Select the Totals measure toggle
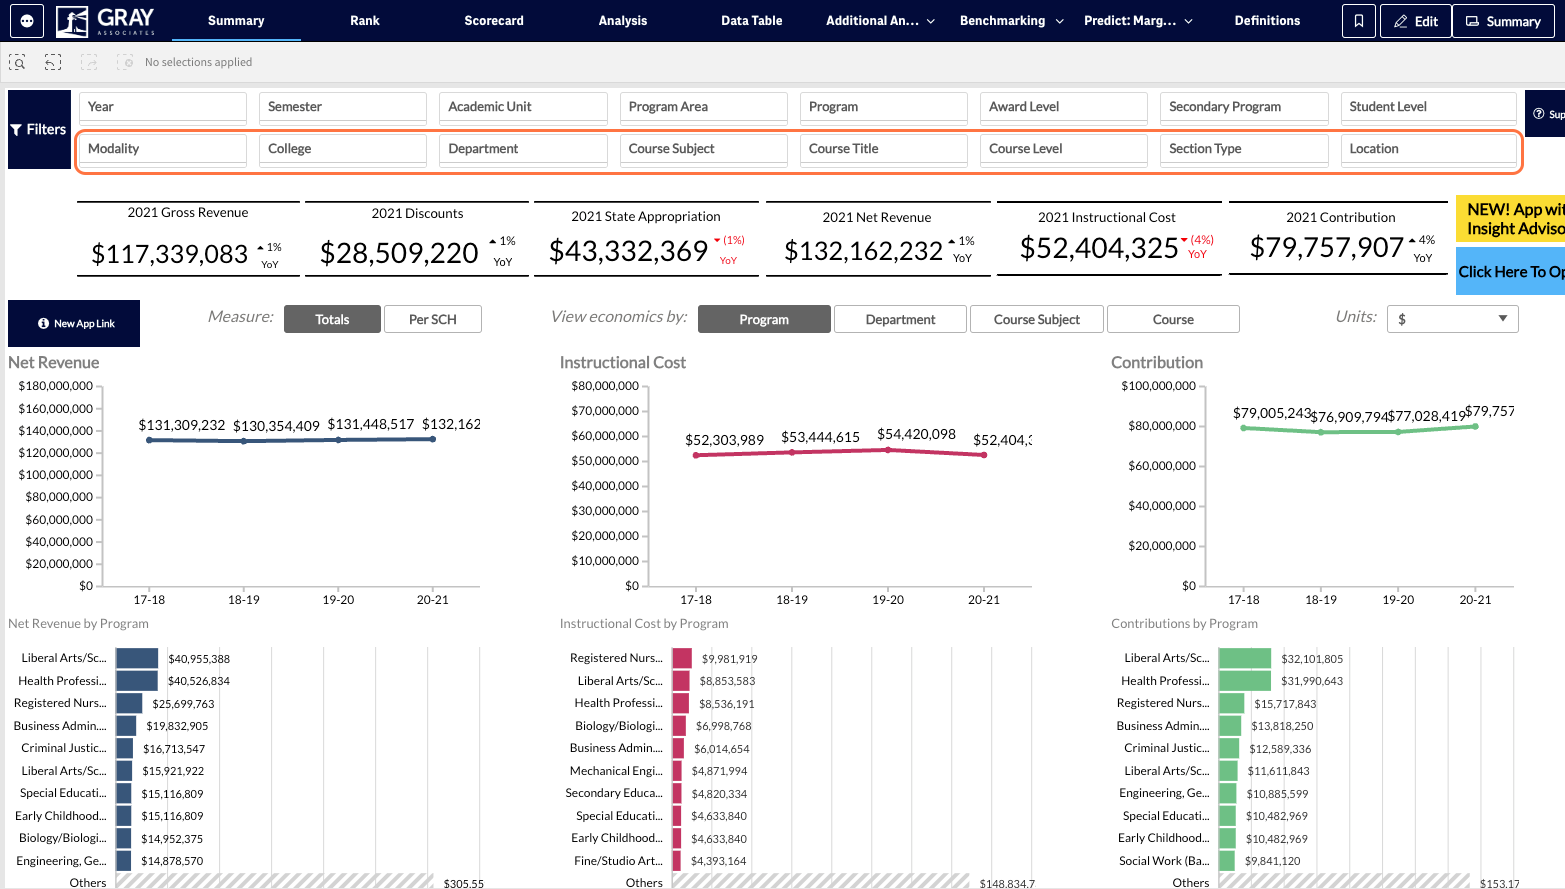 332,319
